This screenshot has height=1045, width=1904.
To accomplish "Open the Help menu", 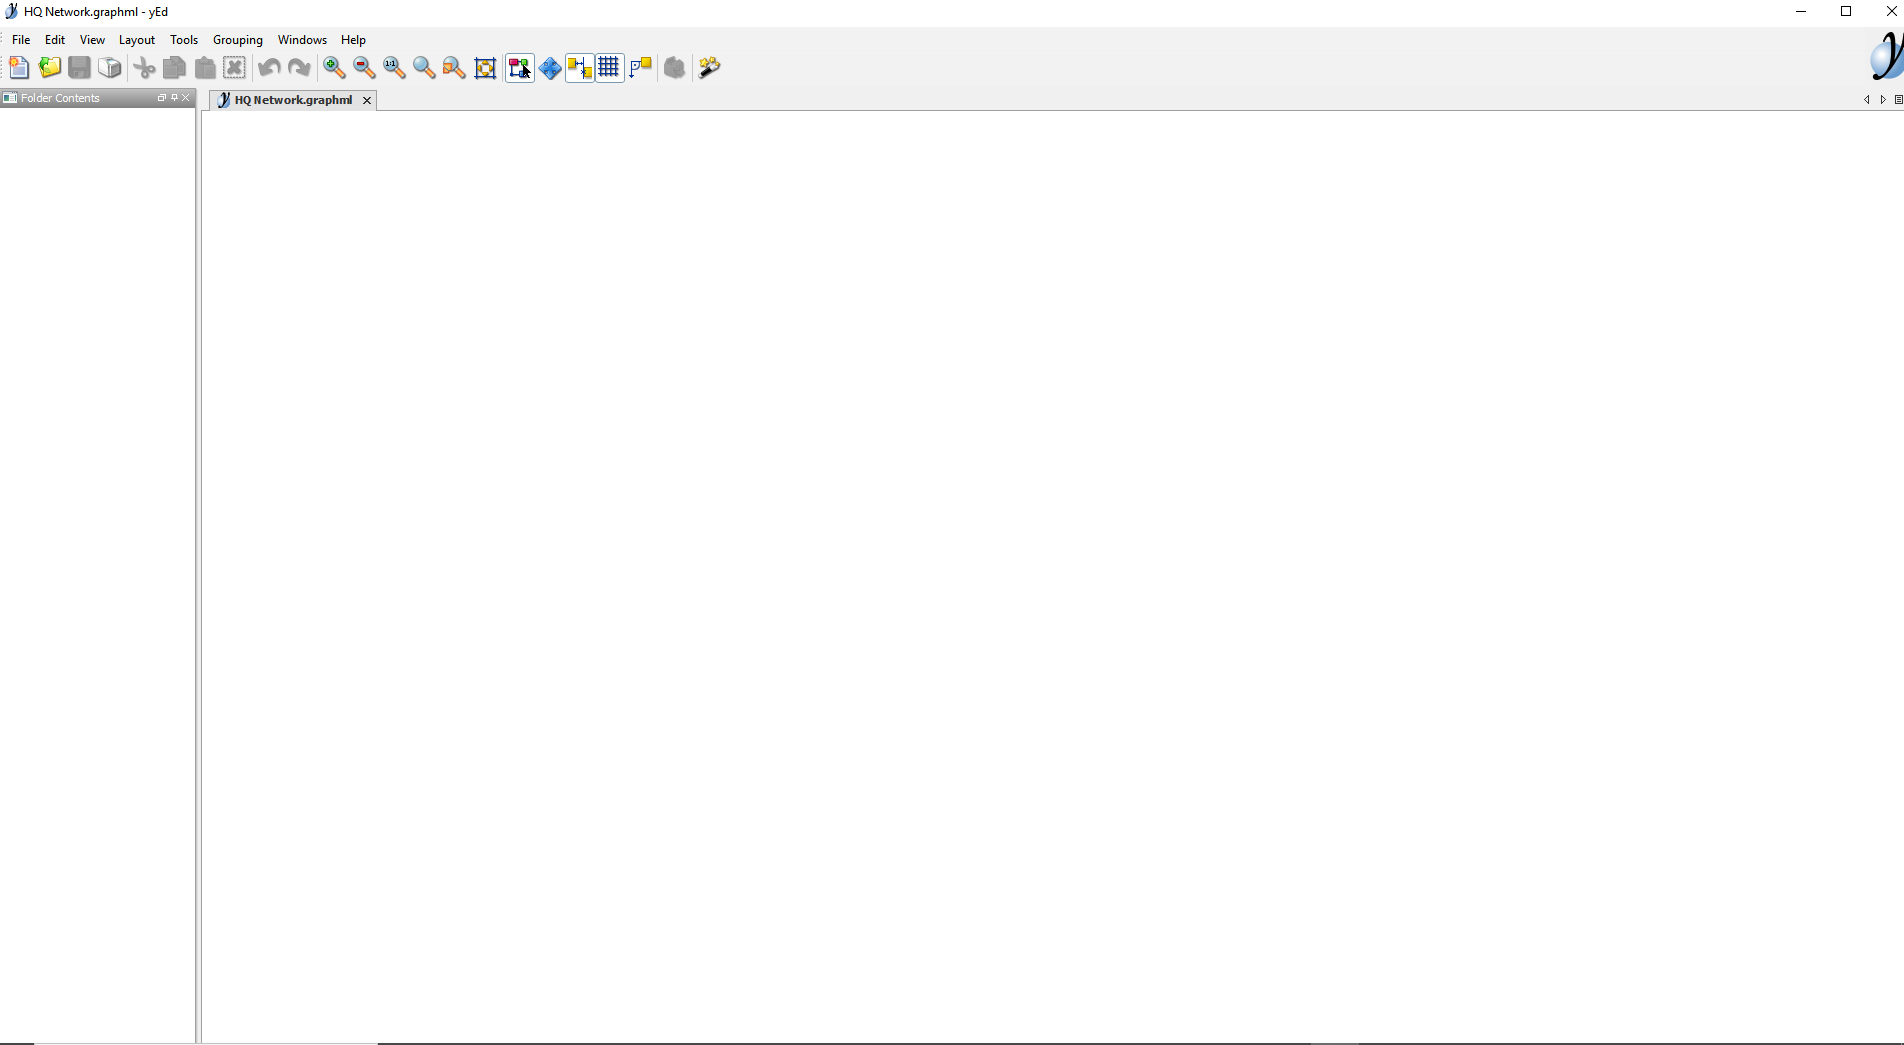I will pos(353,40).
